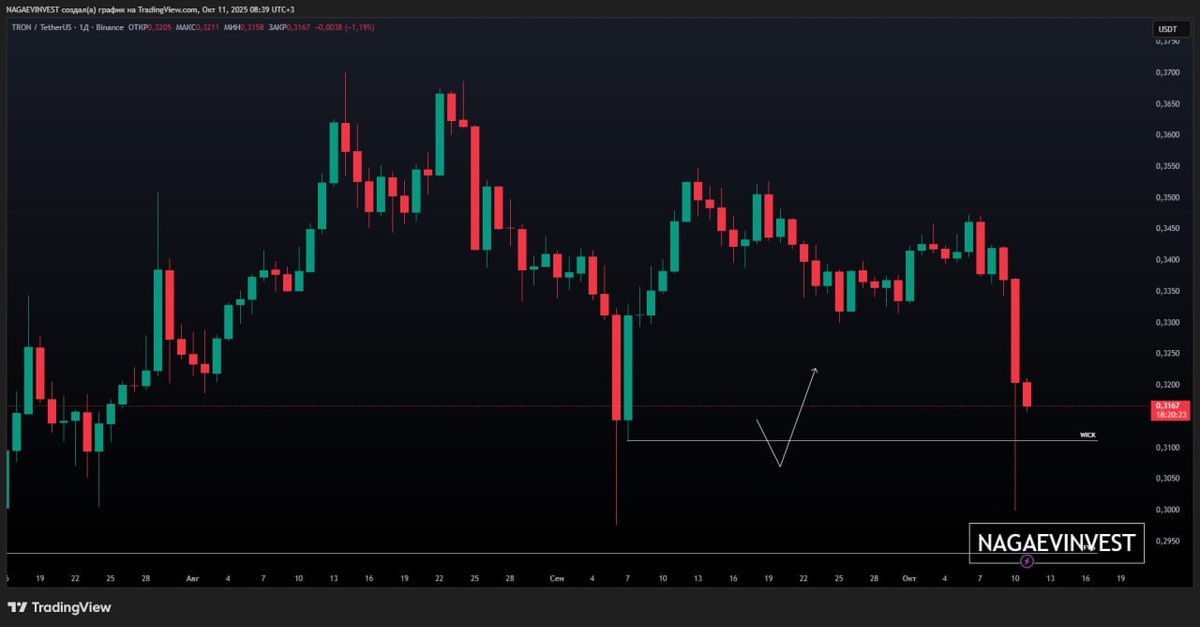Click the 0,3100 price axis label

click(1168, 447)
